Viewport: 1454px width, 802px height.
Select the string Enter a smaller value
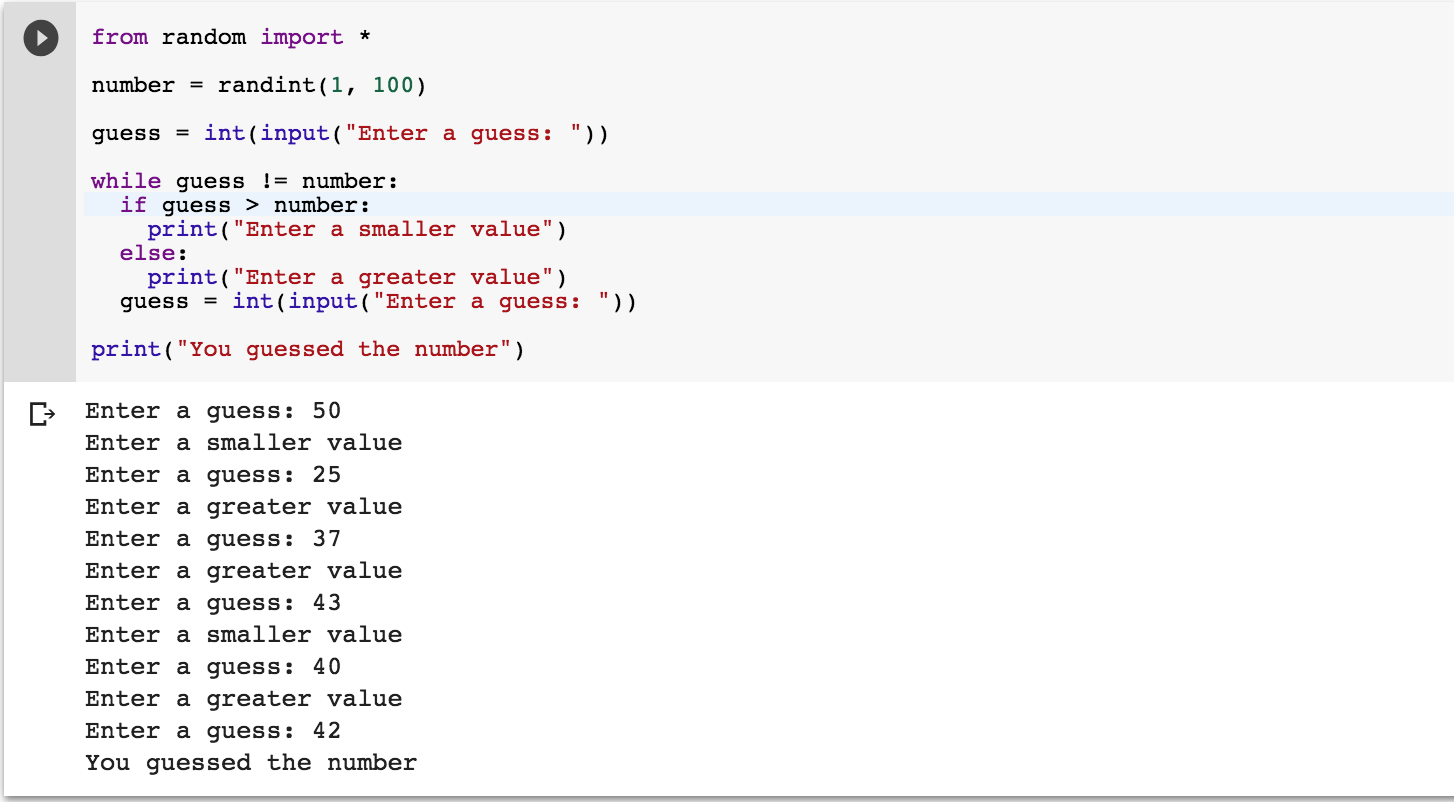point(395,229)
